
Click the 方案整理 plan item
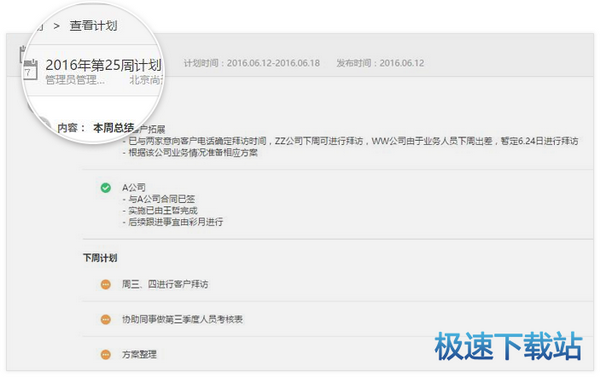[x=139, y=355]
